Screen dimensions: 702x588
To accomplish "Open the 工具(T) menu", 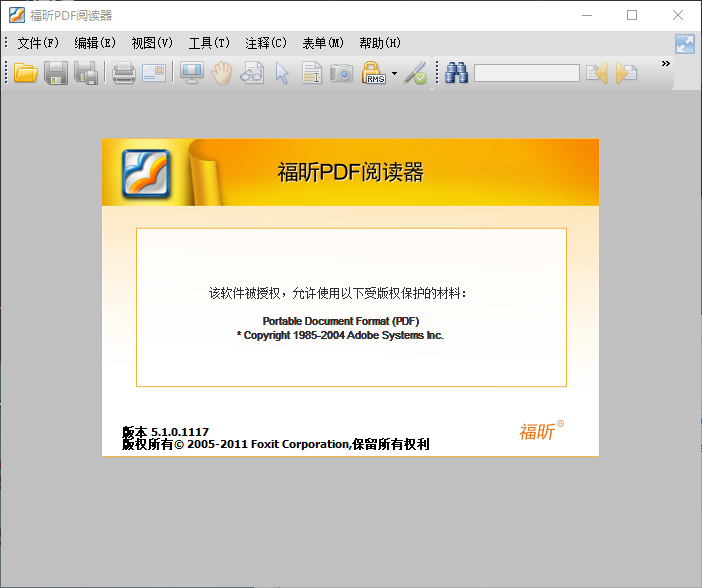I will [209, 43].
